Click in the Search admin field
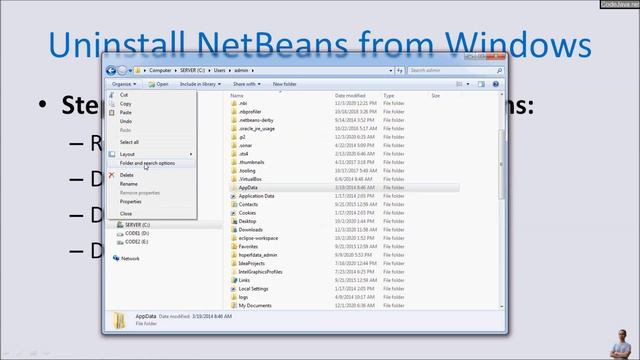 click(x=451, y=71)
